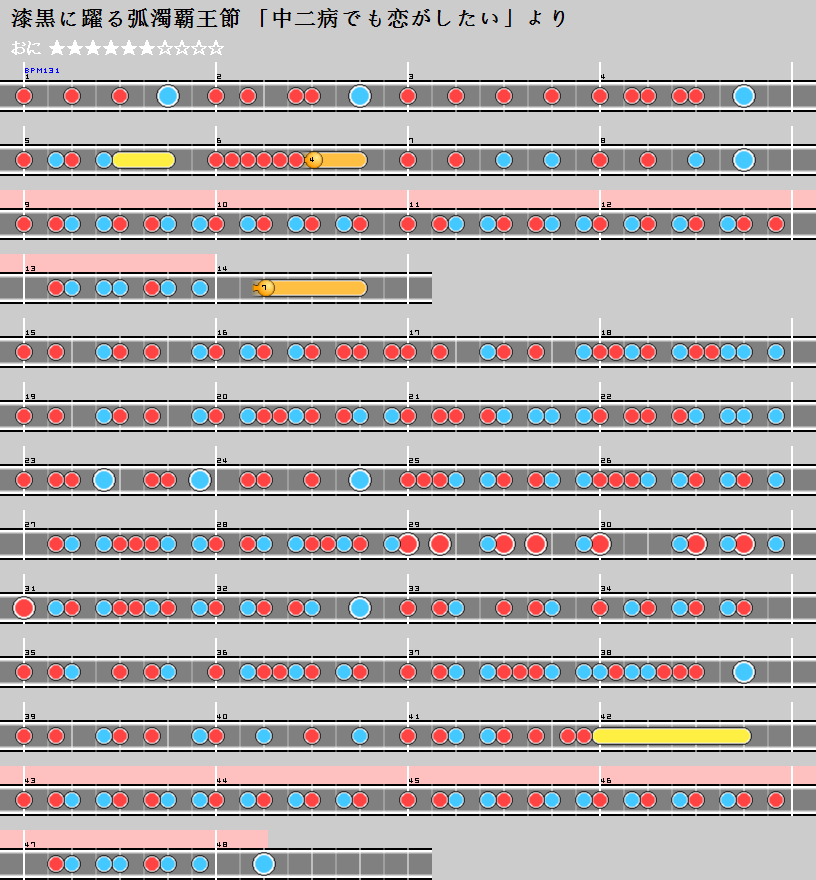The image size is (816, 880).
Task: Click measure number 14 label
Action: 222,268
